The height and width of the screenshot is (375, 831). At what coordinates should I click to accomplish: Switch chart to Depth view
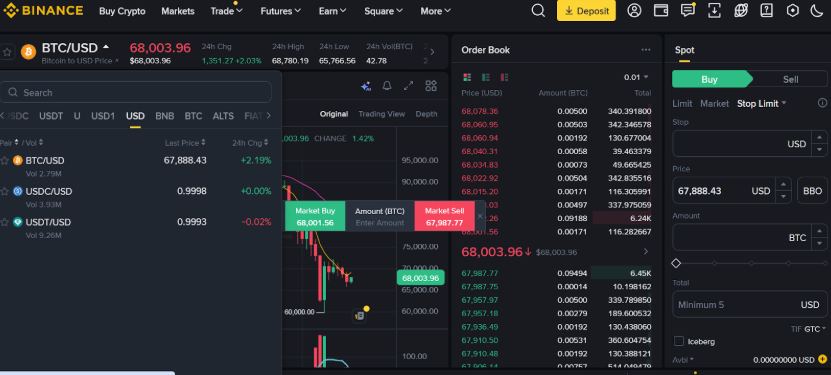click(x=427, y=114)
